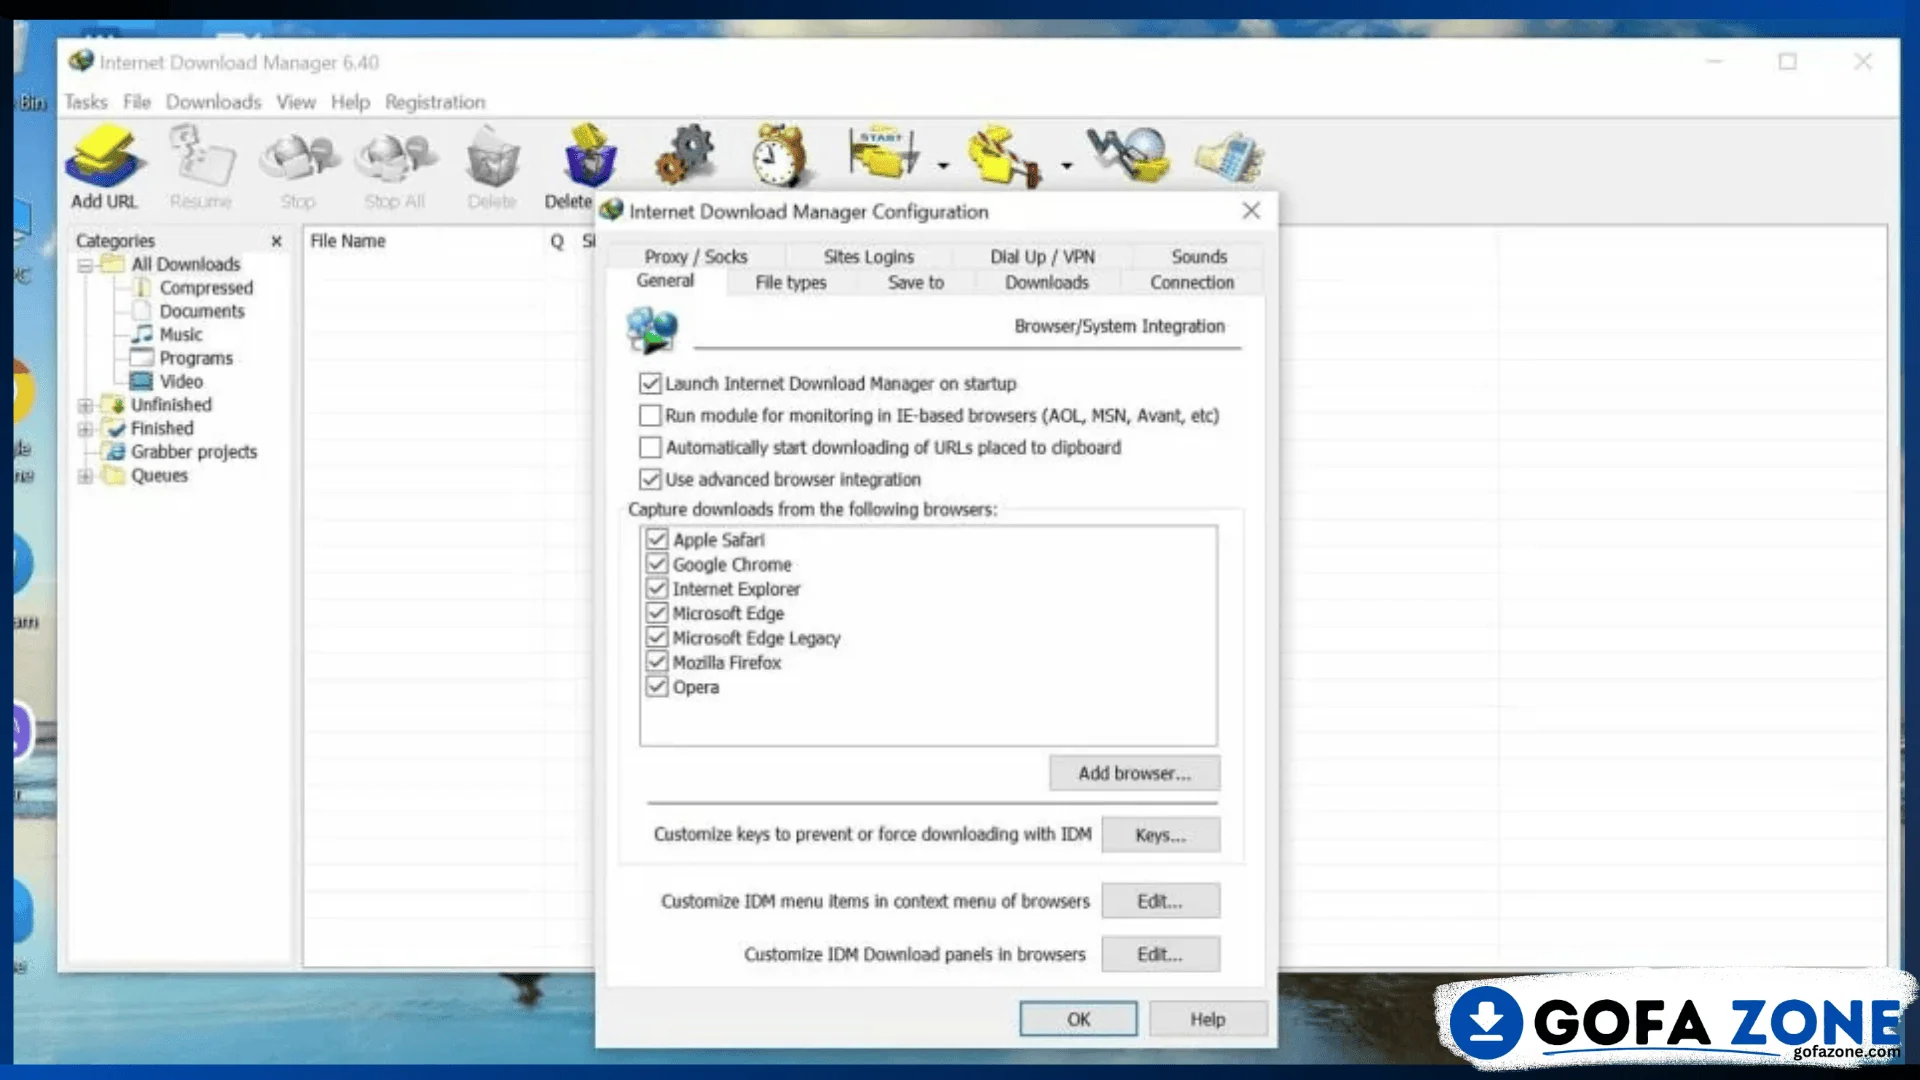The height and width of the screenshot is (1080, 1920).
Task: Open the Start Queue dropdown arrow
Action: tap(942, 167)
